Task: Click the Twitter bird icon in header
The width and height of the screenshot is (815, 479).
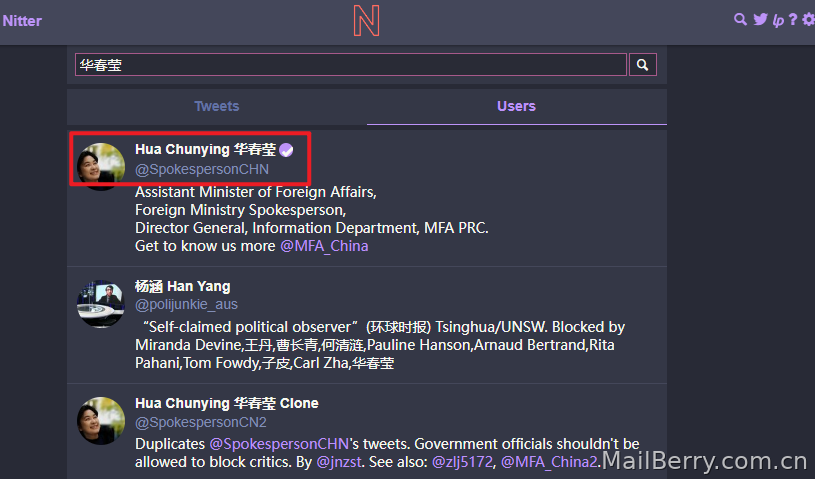Action: 760,20
